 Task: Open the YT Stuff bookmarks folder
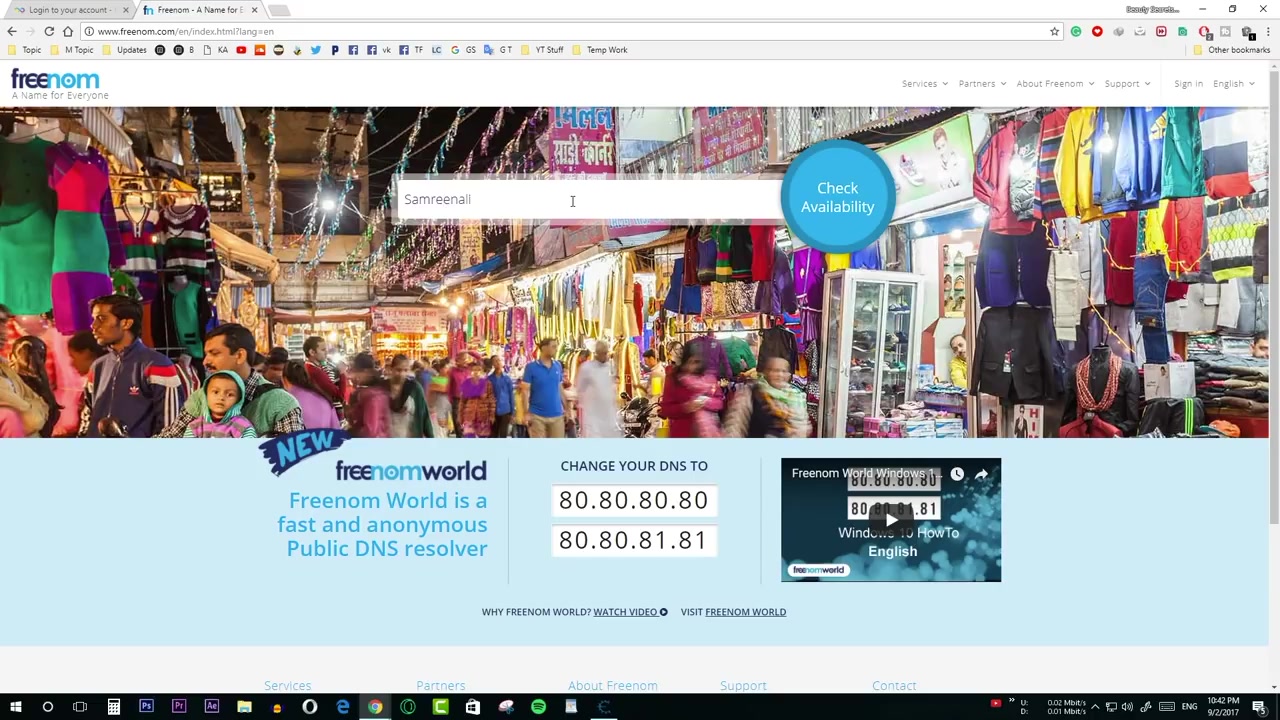click(542, 50)
